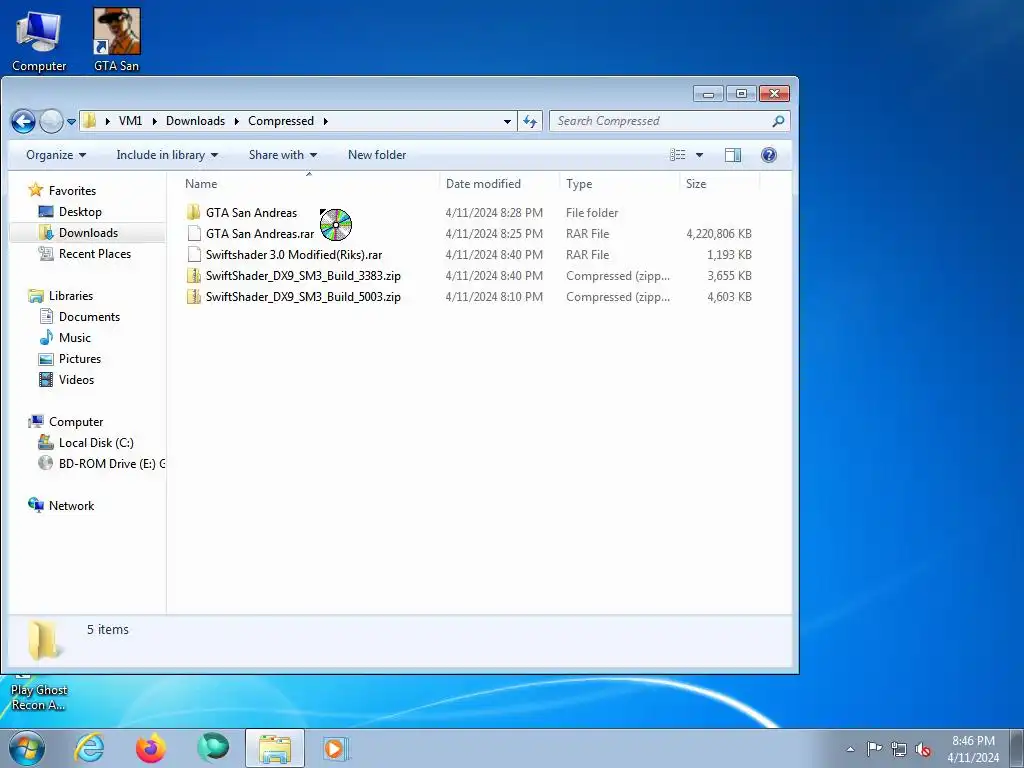Click the network tray icon
This screenshot has width=1024, height=768.
click(899, 749)
